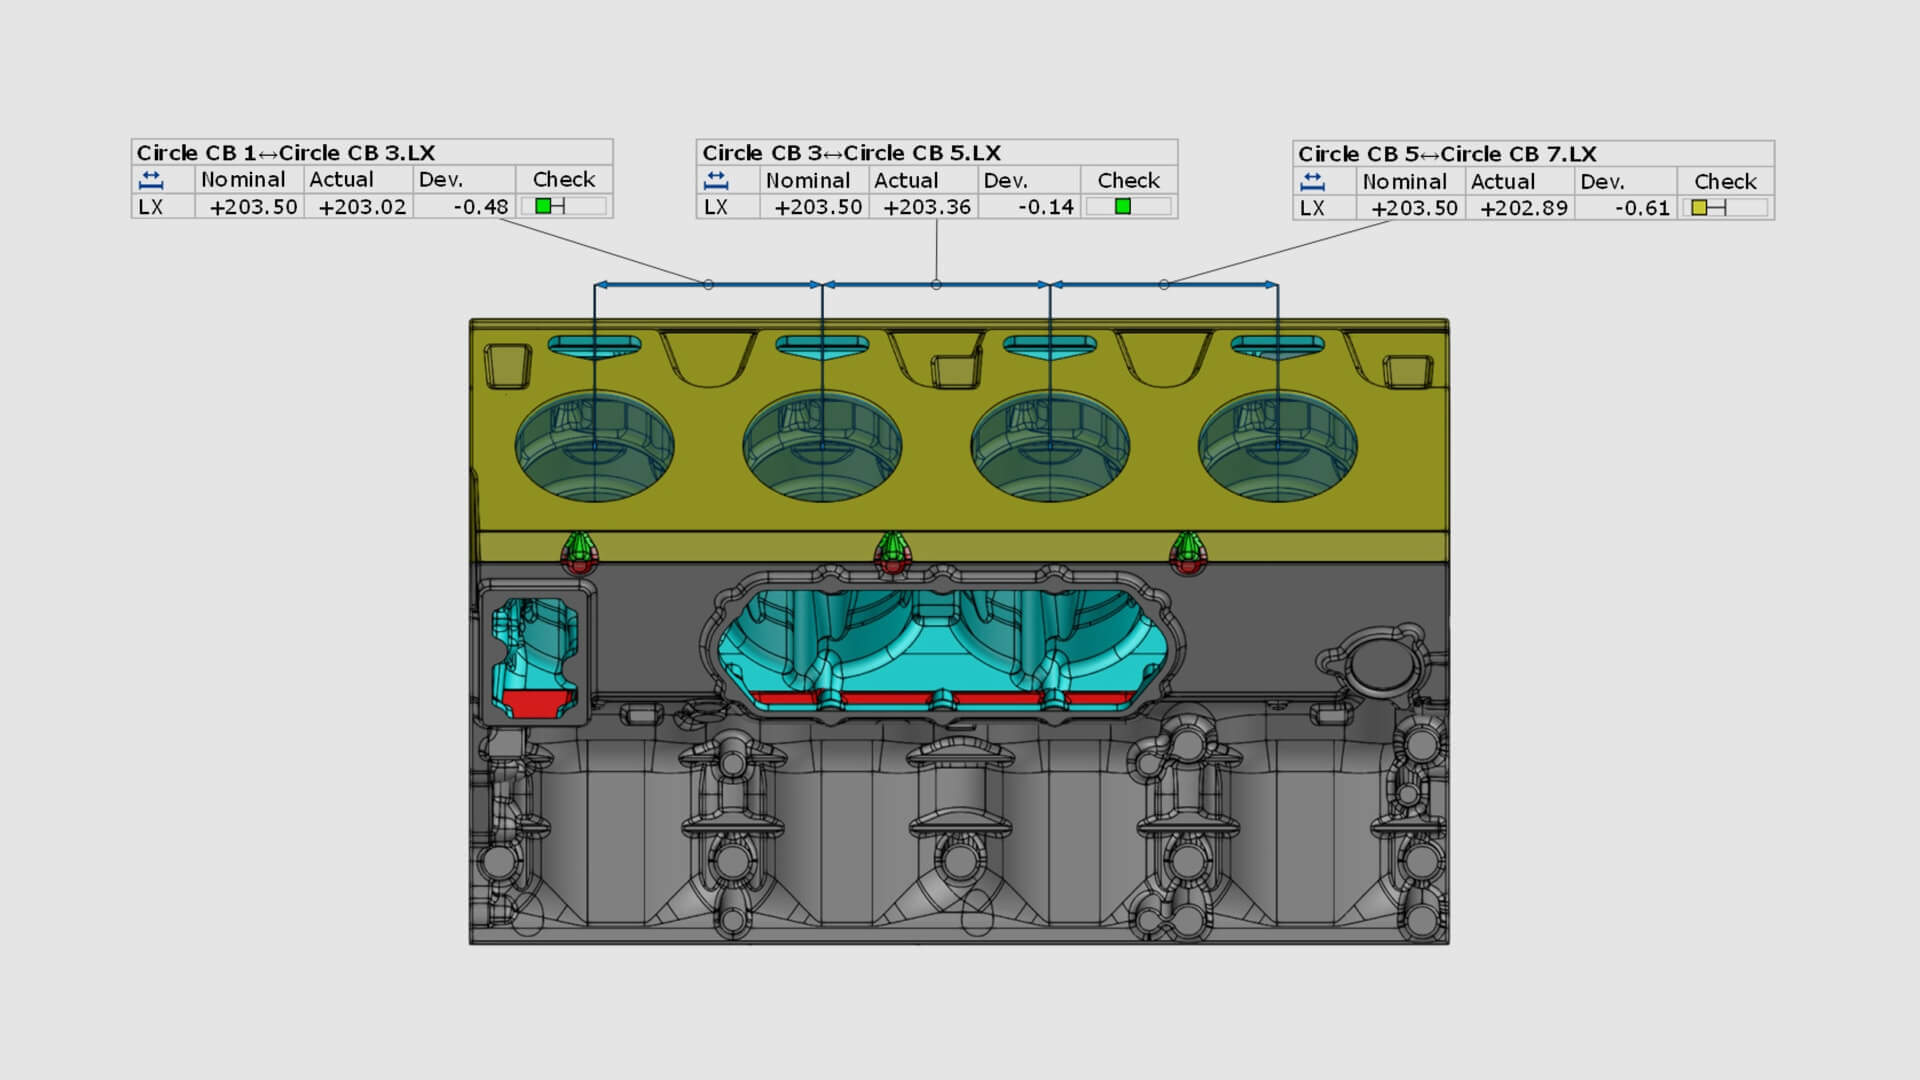The width and height of the screenshot is (1920, 1080).
Task: Click Nominal header in CB 3↔CB 5 label
Action: (807, 181)
